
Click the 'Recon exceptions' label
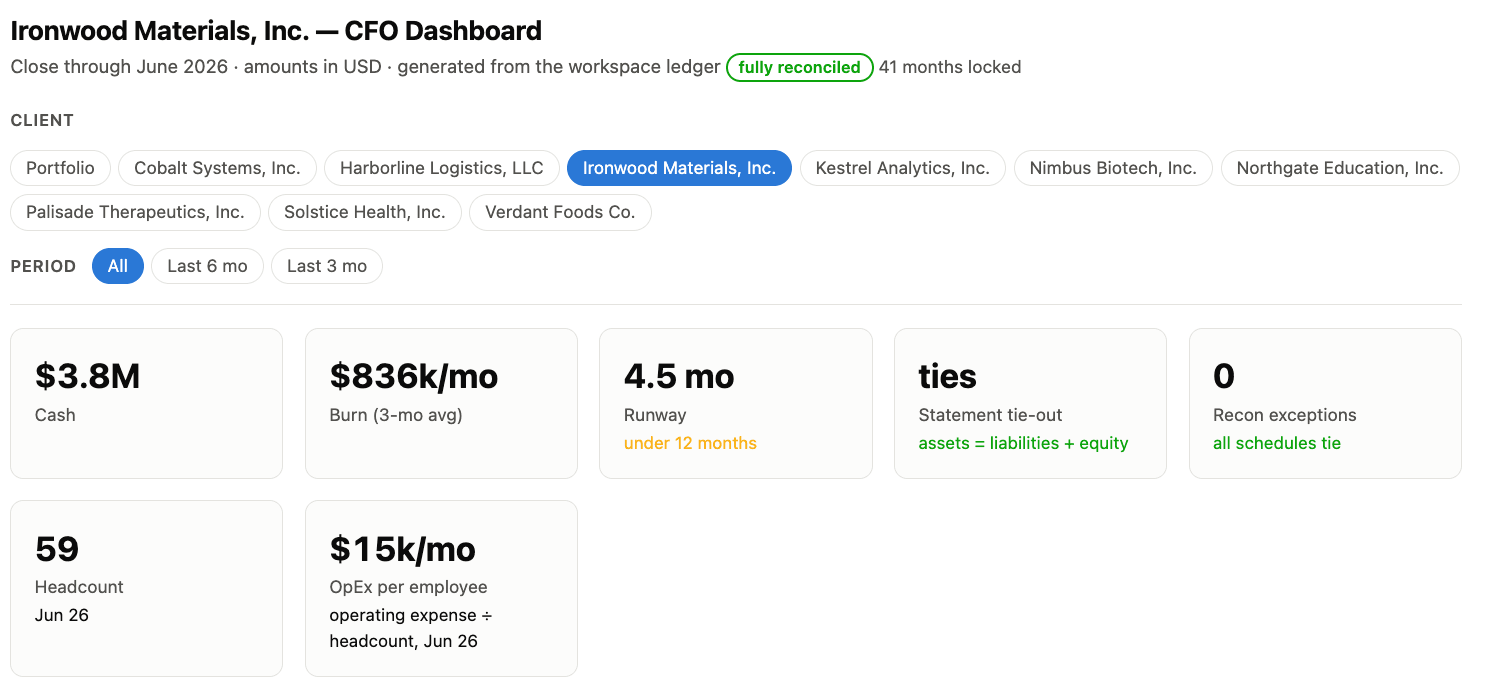coord(1284,415)
